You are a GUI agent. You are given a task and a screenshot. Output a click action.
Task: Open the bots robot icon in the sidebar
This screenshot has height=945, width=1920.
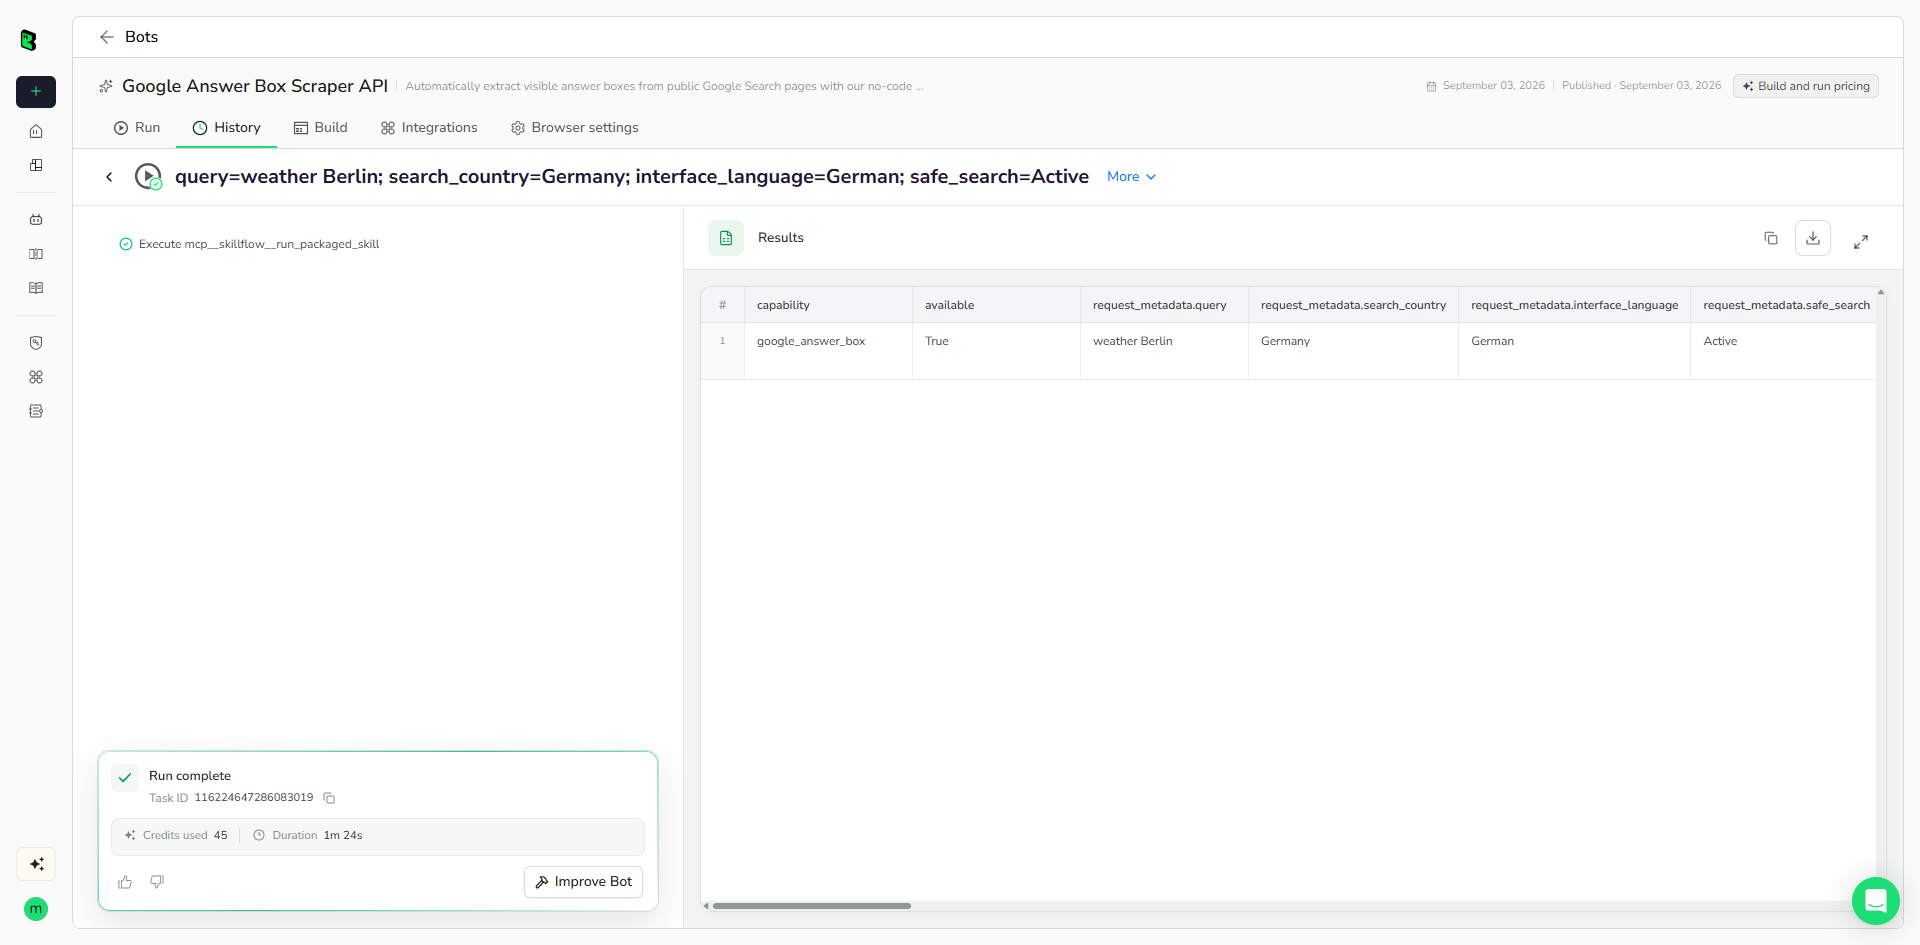pos(36,220)
